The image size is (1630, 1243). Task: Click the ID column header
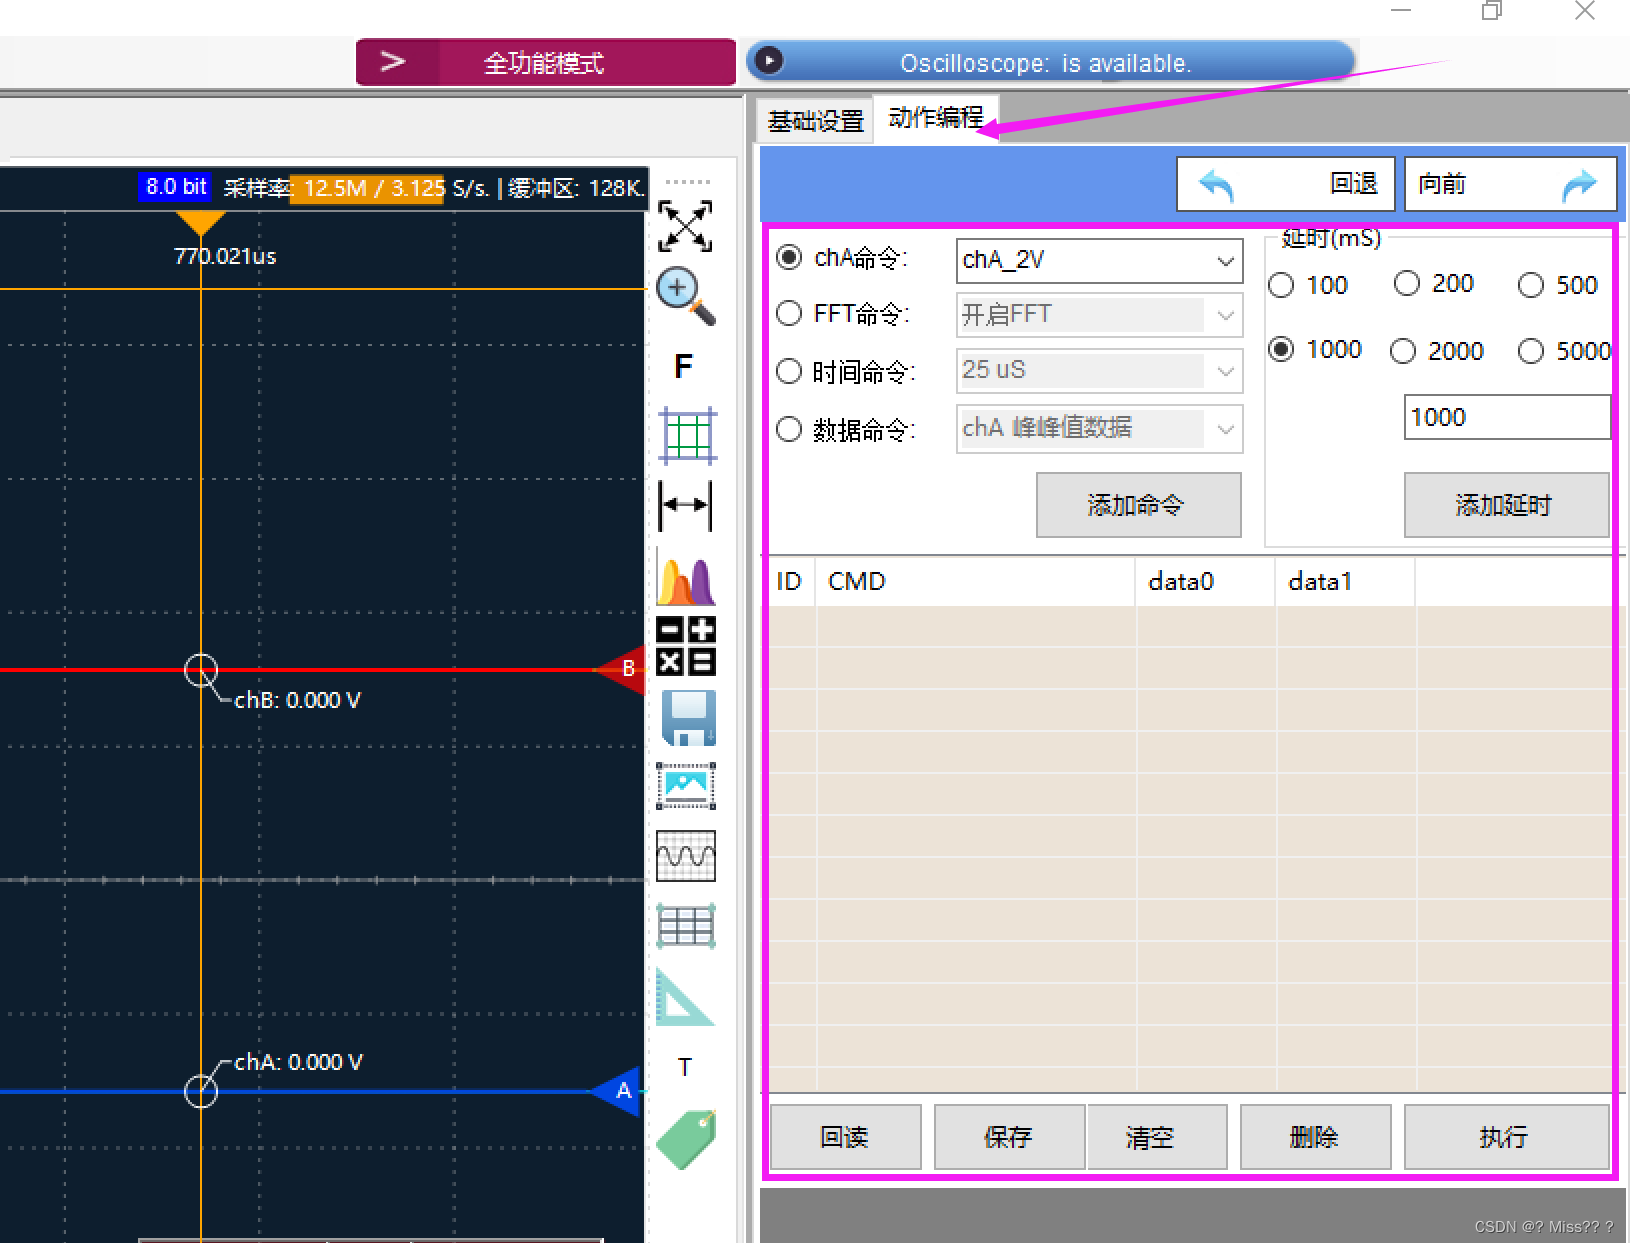tap(791, 581)
